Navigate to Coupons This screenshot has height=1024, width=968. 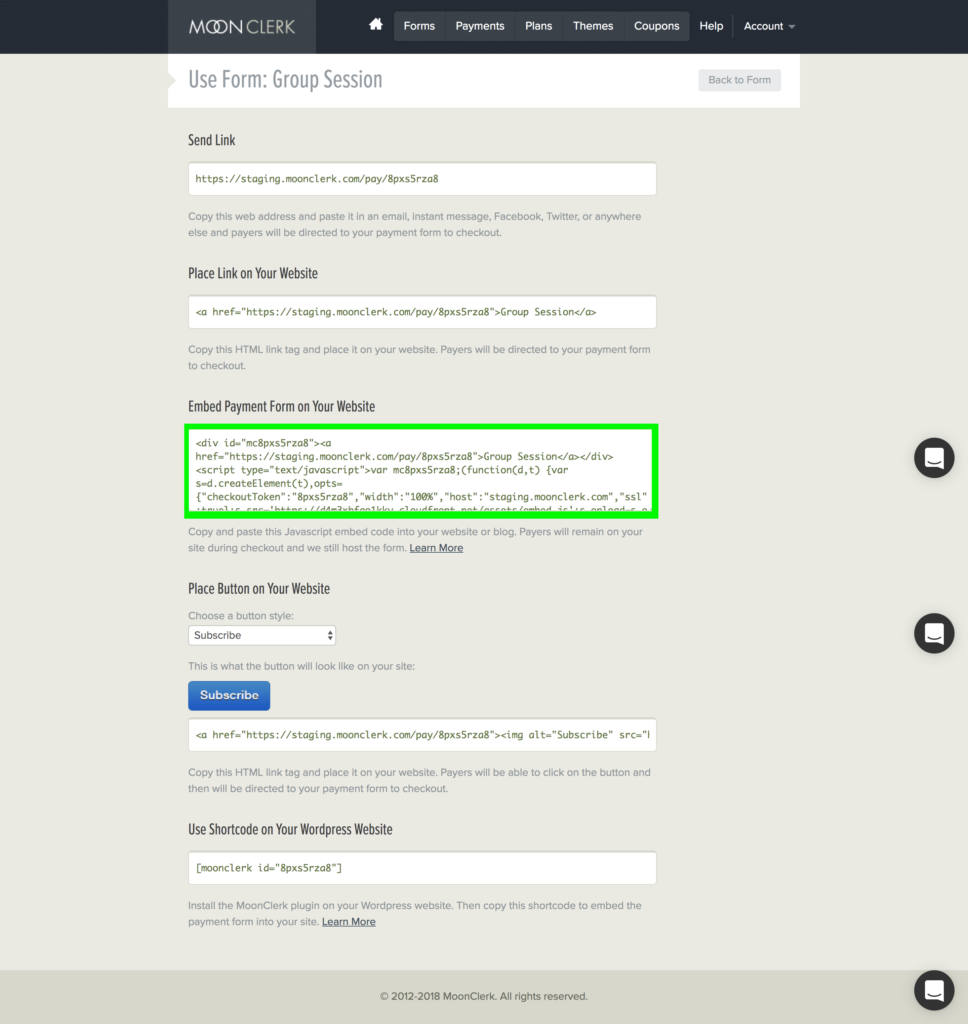[x=656, y=26]
